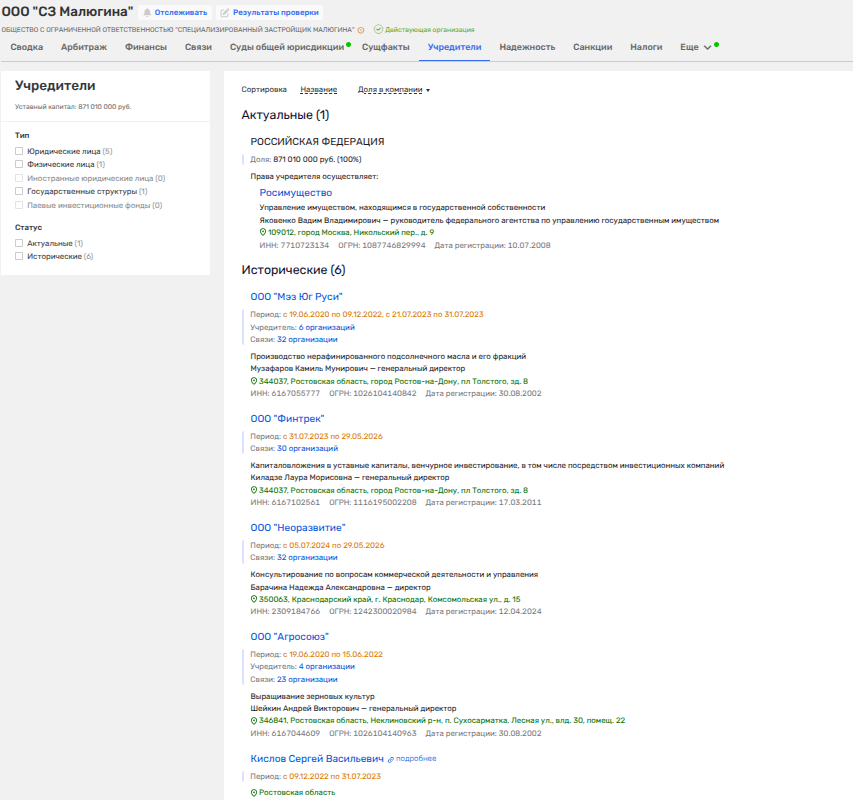Click the ИНН: 7710723134 value
This screenshot has width=853, height=800.
pyautogui.click(x=294, y=245)
